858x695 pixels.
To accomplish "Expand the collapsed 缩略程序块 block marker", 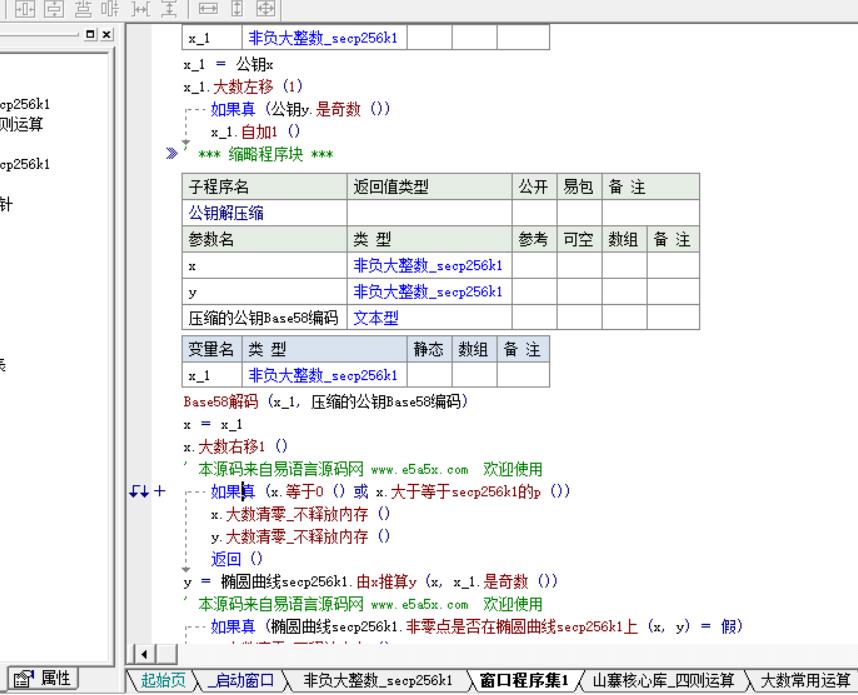I will click(x=172, y=154).
